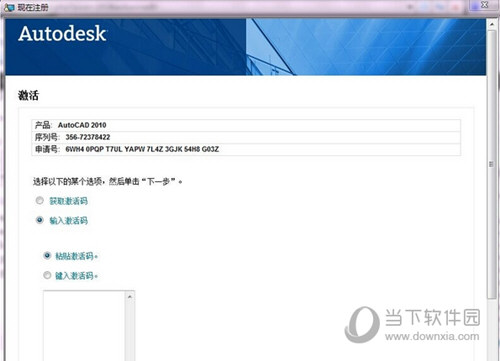Click the 键入激活码 label text
The image size is (500, 361).
76,276
